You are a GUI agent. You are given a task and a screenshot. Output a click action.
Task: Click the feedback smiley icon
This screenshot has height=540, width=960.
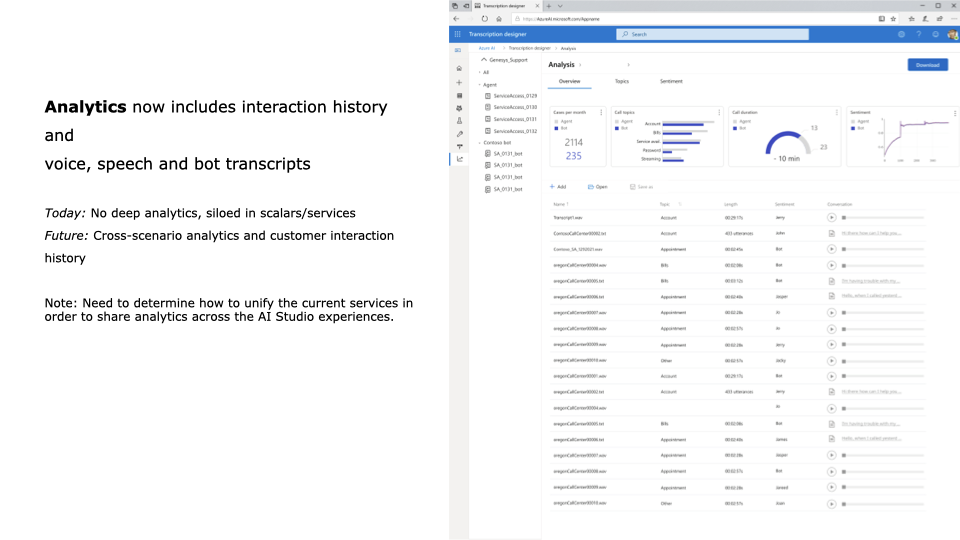(x=936, y=34)
